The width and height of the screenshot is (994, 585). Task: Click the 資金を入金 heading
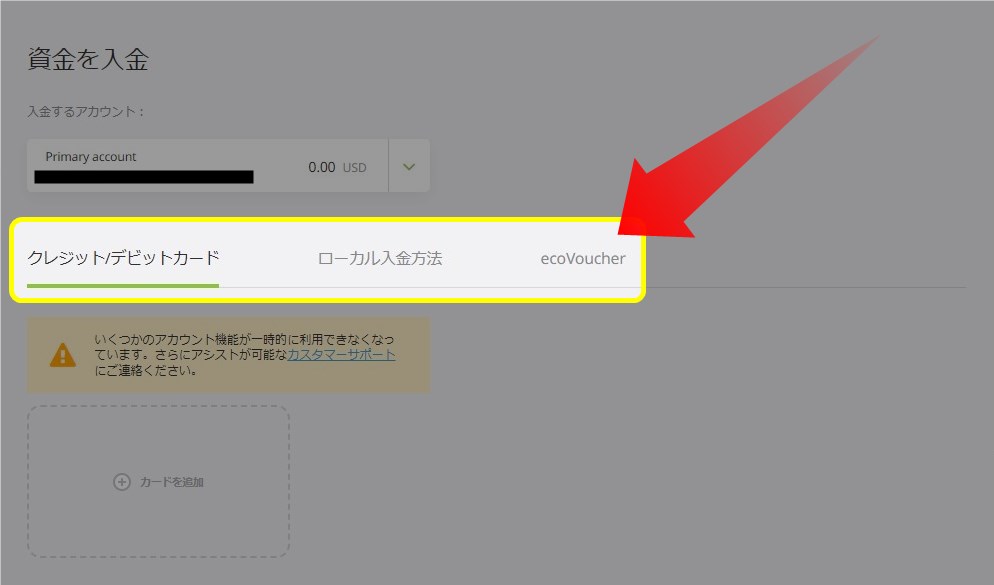(x=88, y=60)
